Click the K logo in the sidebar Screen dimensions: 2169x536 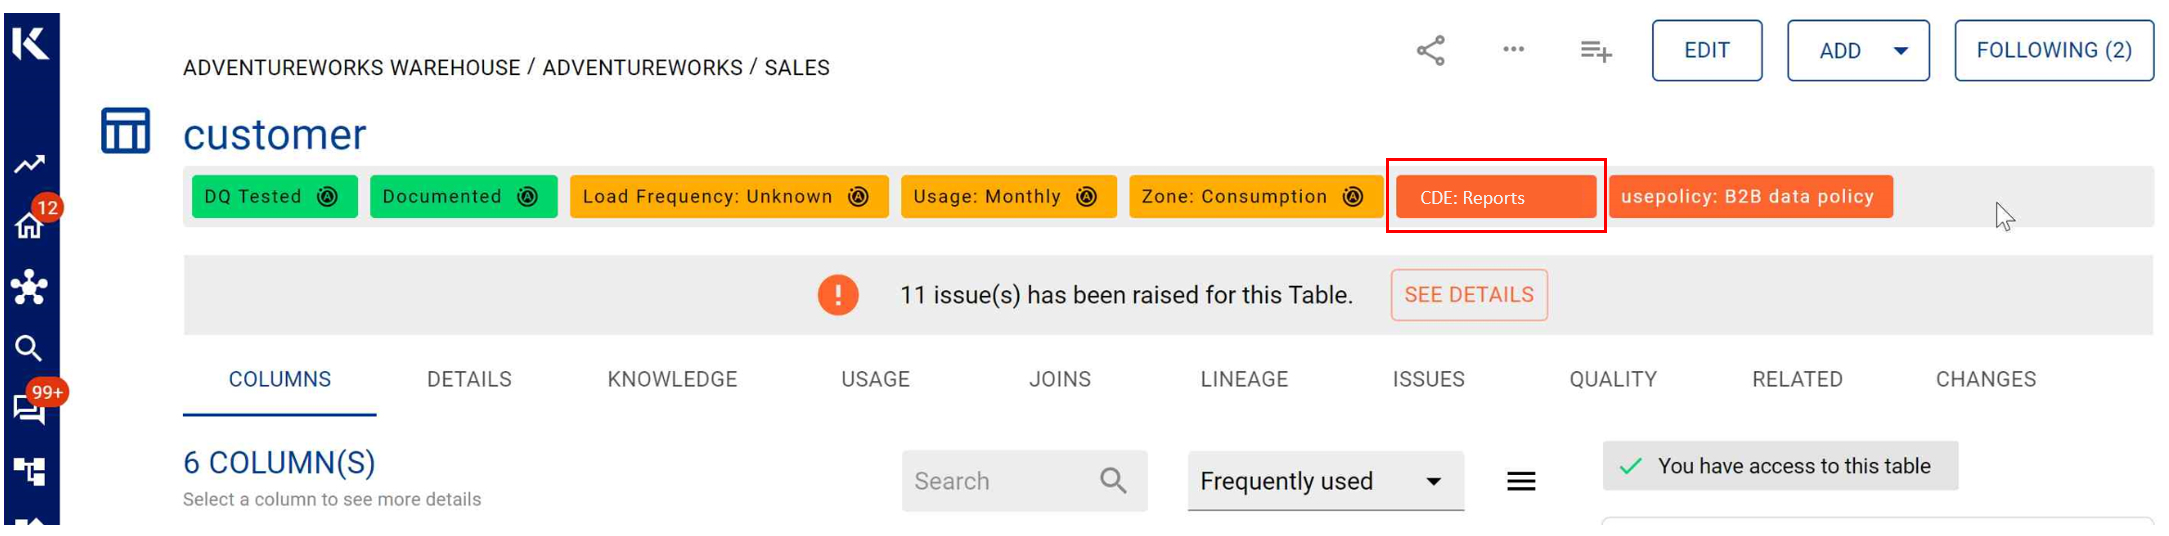(30, 43)
